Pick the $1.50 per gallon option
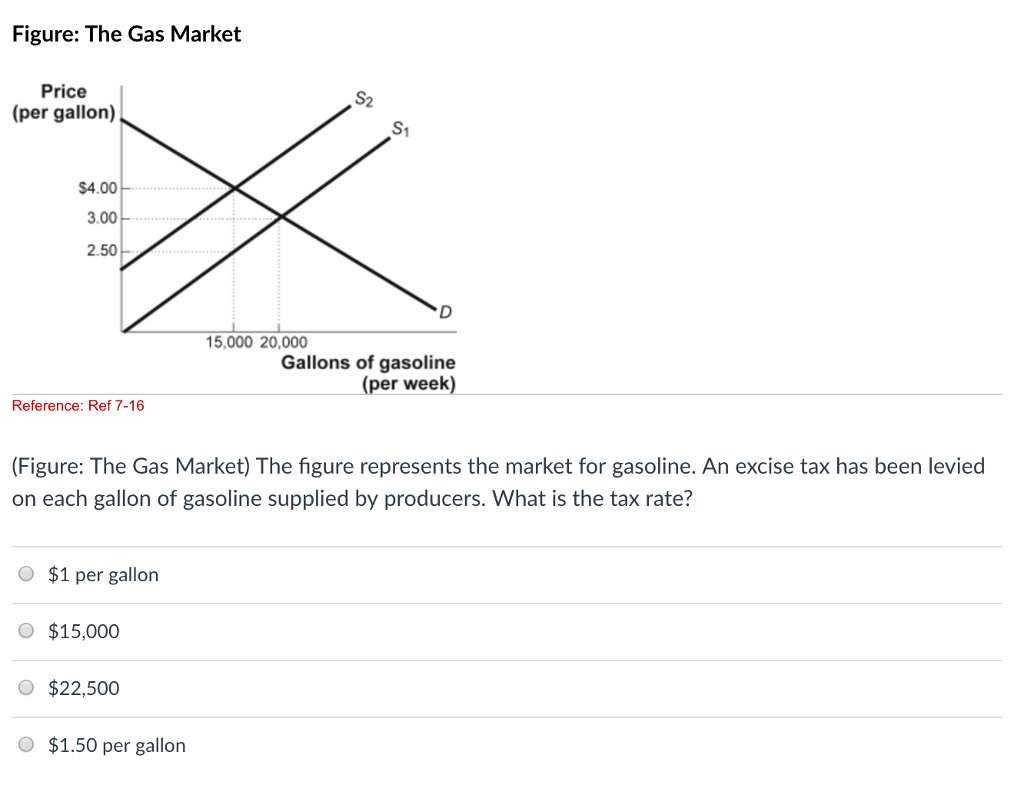Screen dimensions: 1024x795 pyautogui.click(x=25, y=744)
